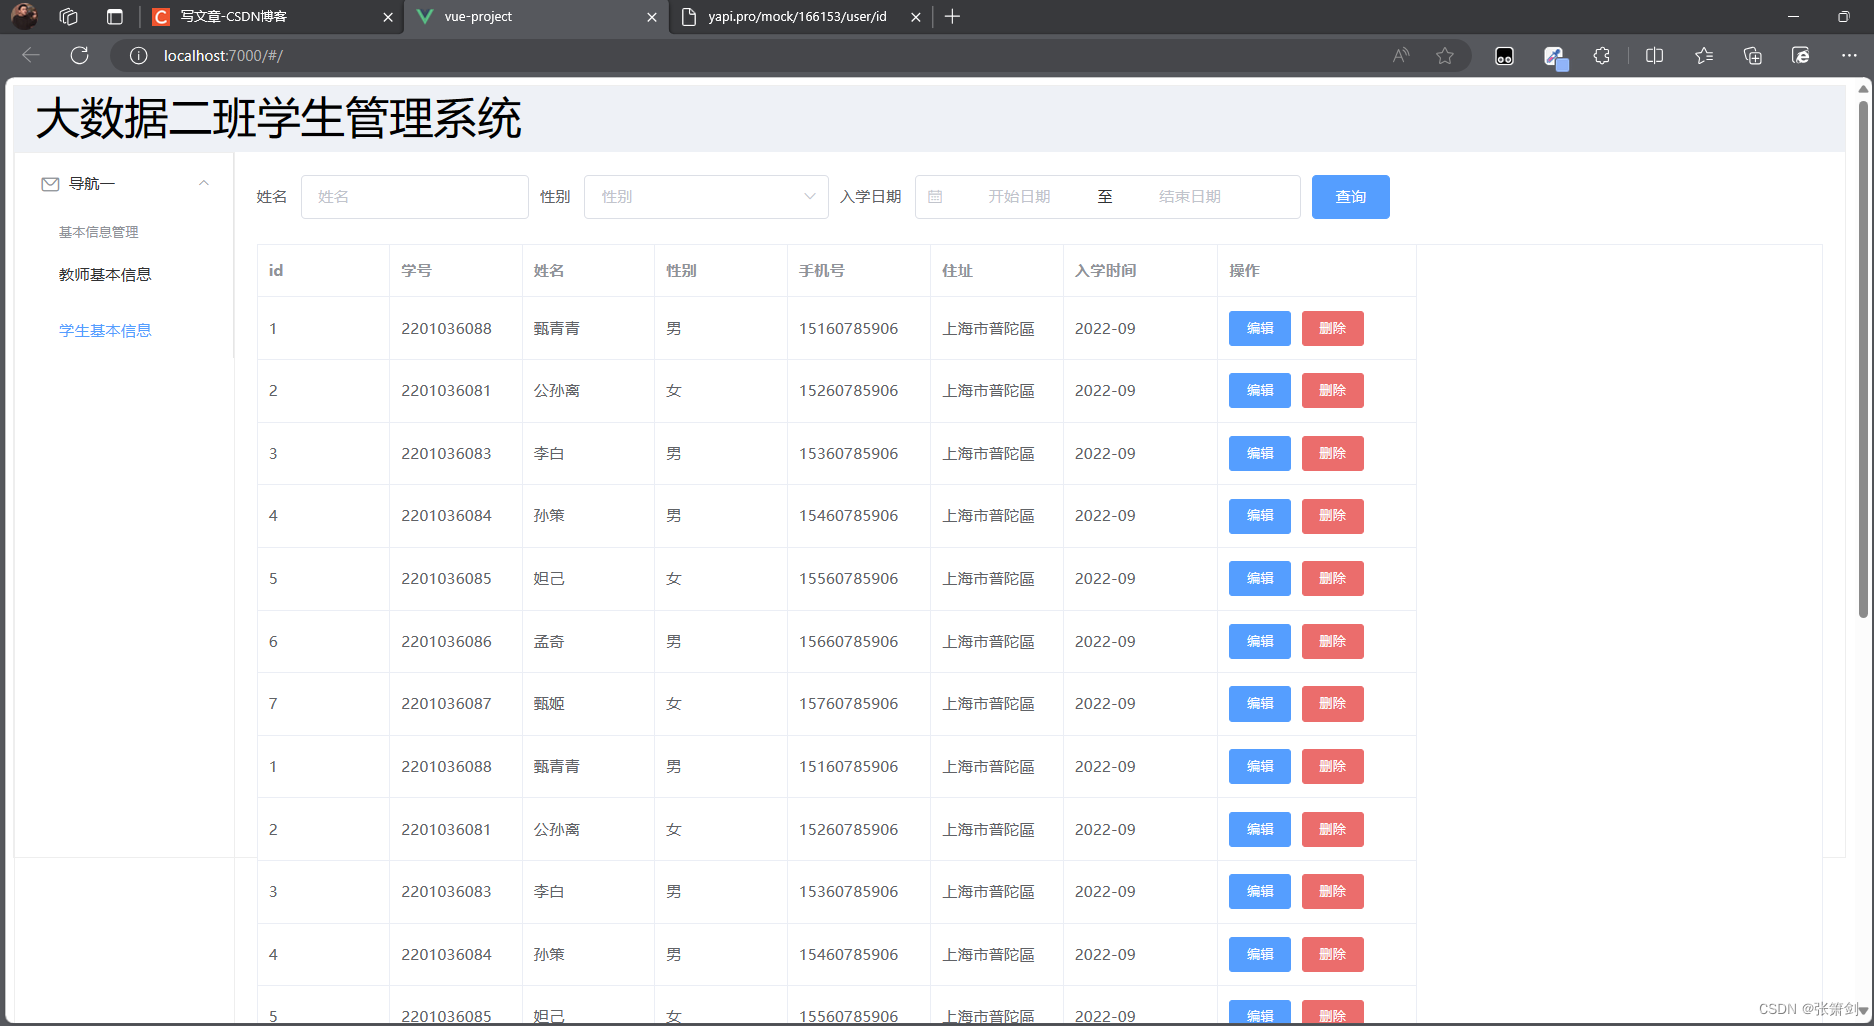The width and height of the screenshot is (1874, 1026).
Task: Click phone number 15660785906
Action: point(848,642)
